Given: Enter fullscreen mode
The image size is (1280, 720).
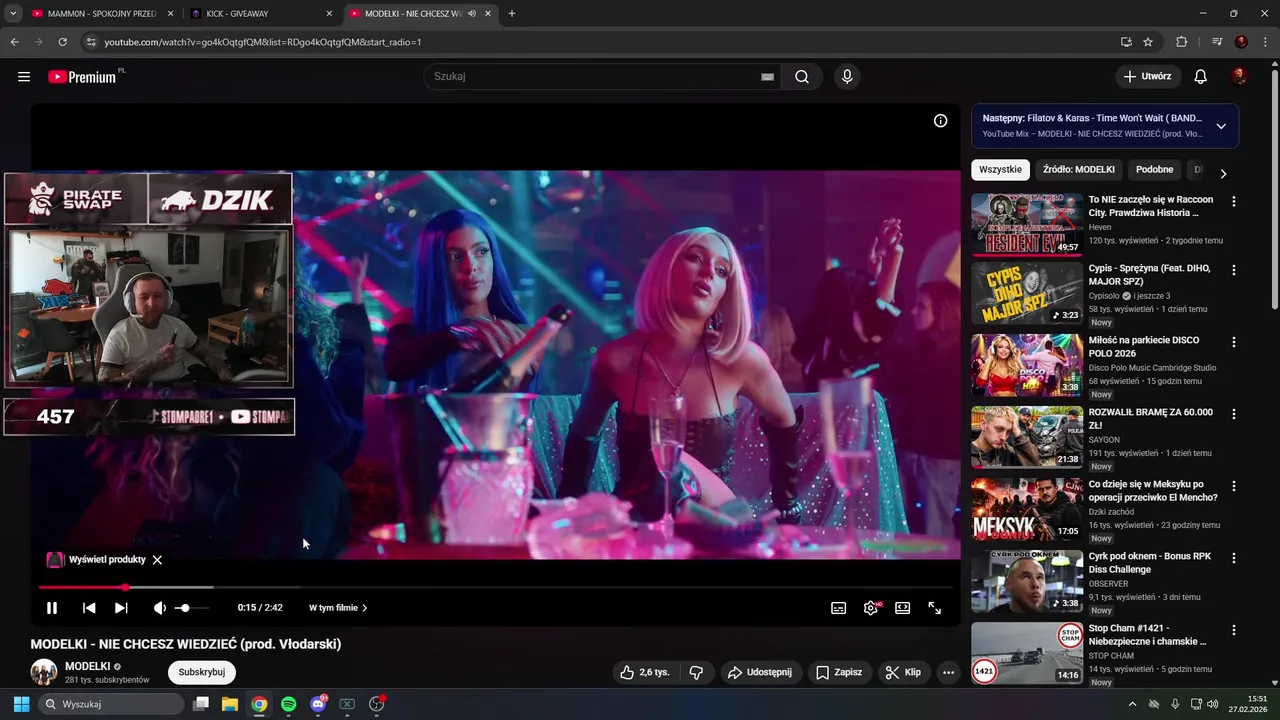Looking at the screenshot, I should tap(935, 608).
